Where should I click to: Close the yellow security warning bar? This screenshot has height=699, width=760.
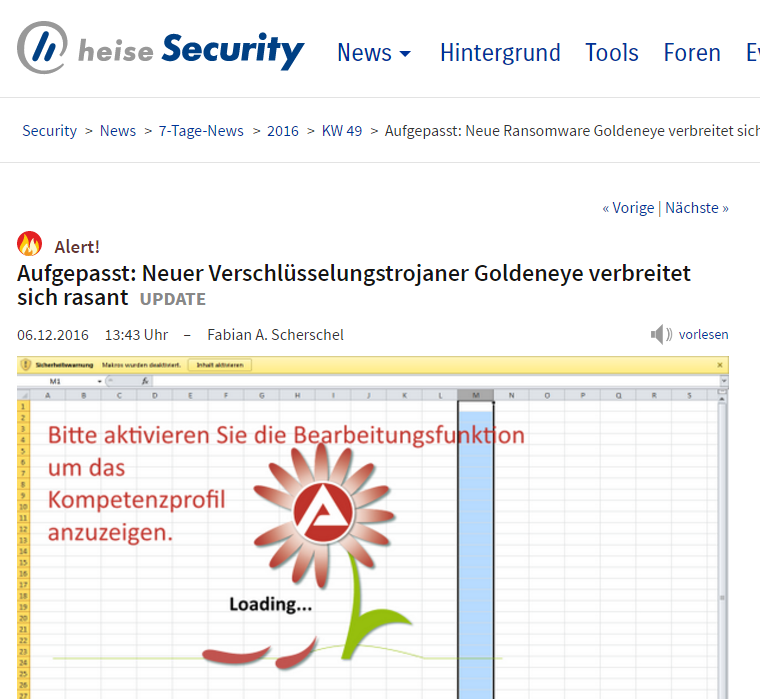tap(720, 365)
